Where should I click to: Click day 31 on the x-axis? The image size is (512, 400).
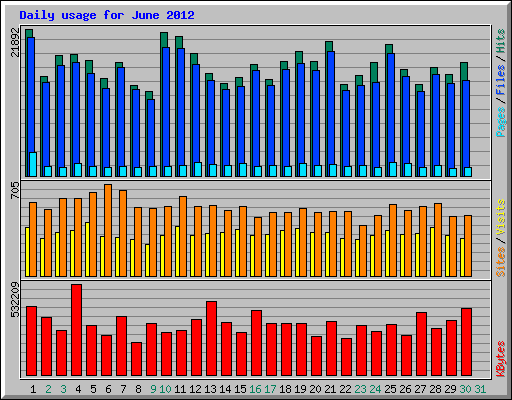click(480, 389)
